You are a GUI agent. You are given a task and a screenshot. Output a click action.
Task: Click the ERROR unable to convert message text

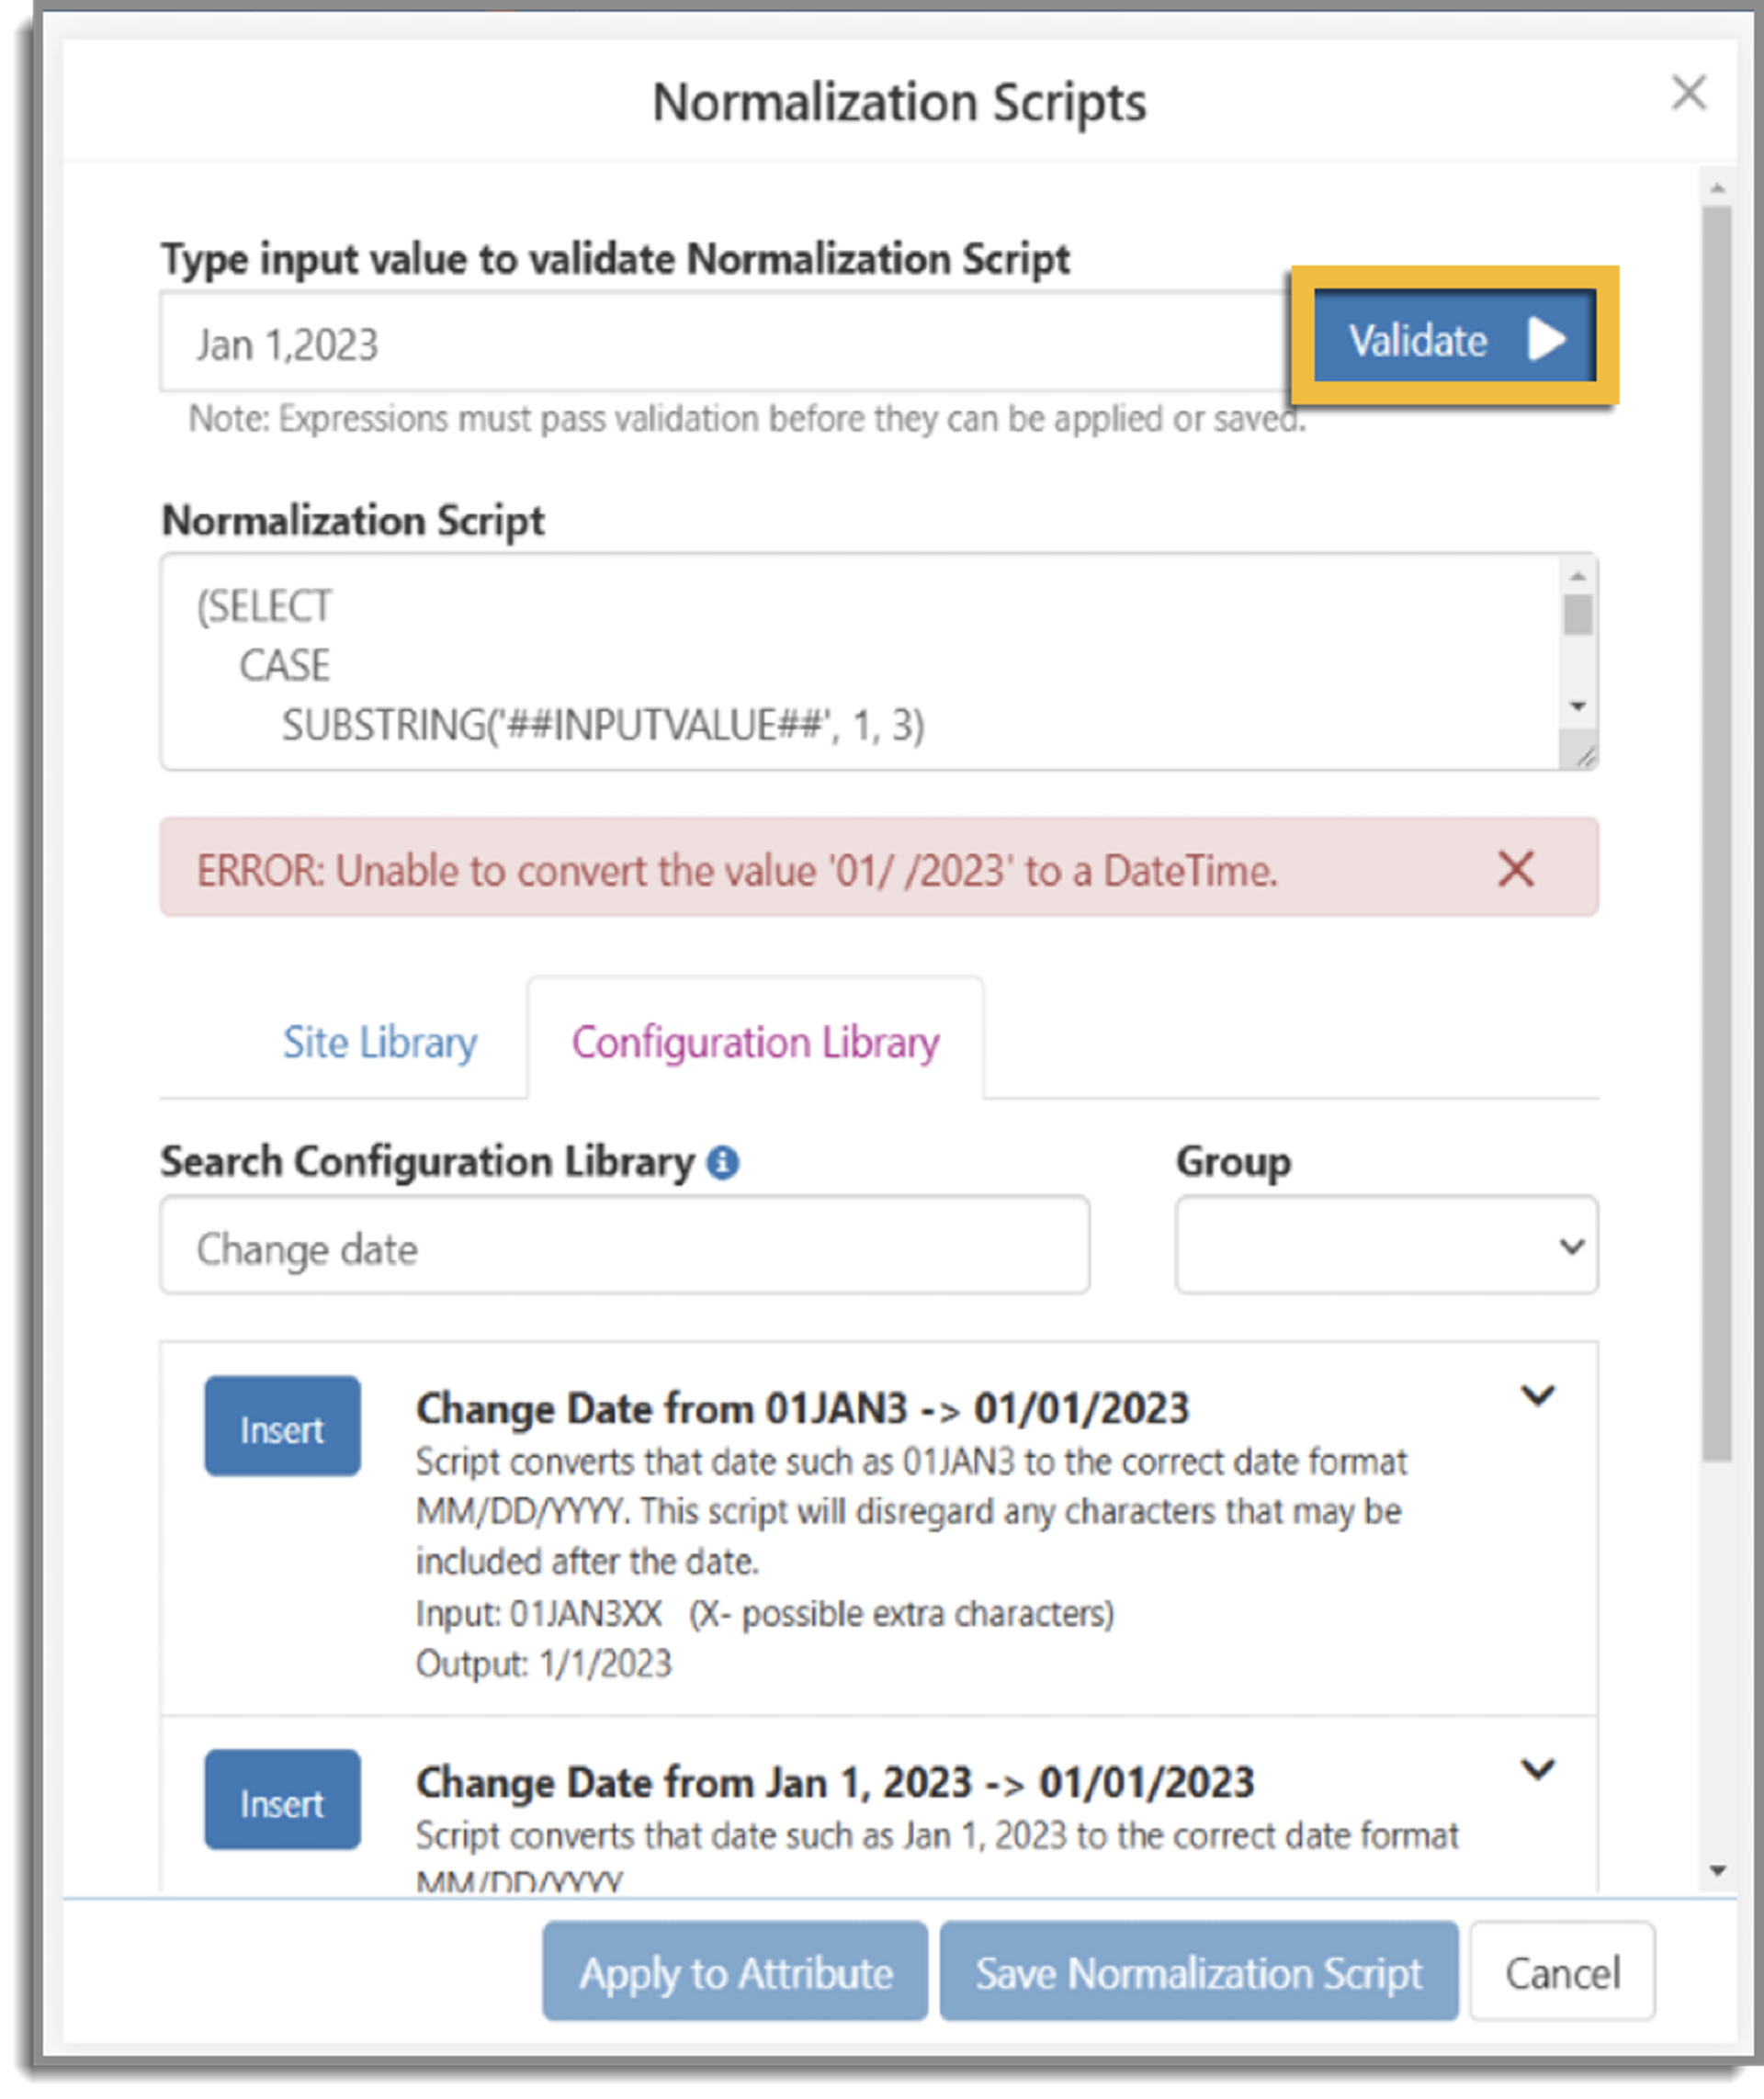(737, 870)
